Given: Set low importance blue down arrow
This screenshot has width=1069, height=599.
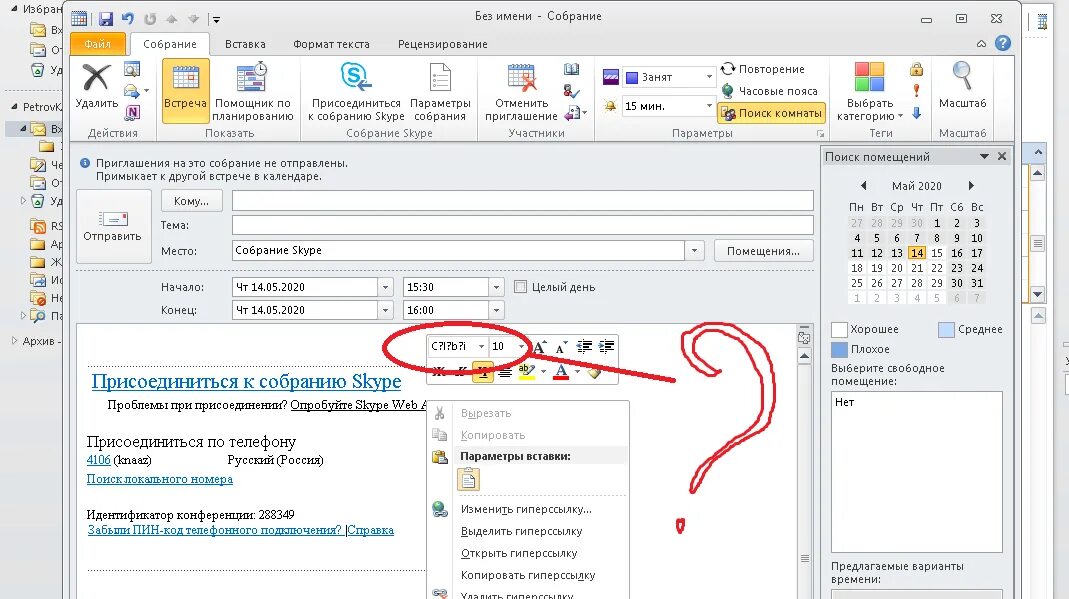Looking at the screenshot, I should [916, 112].
